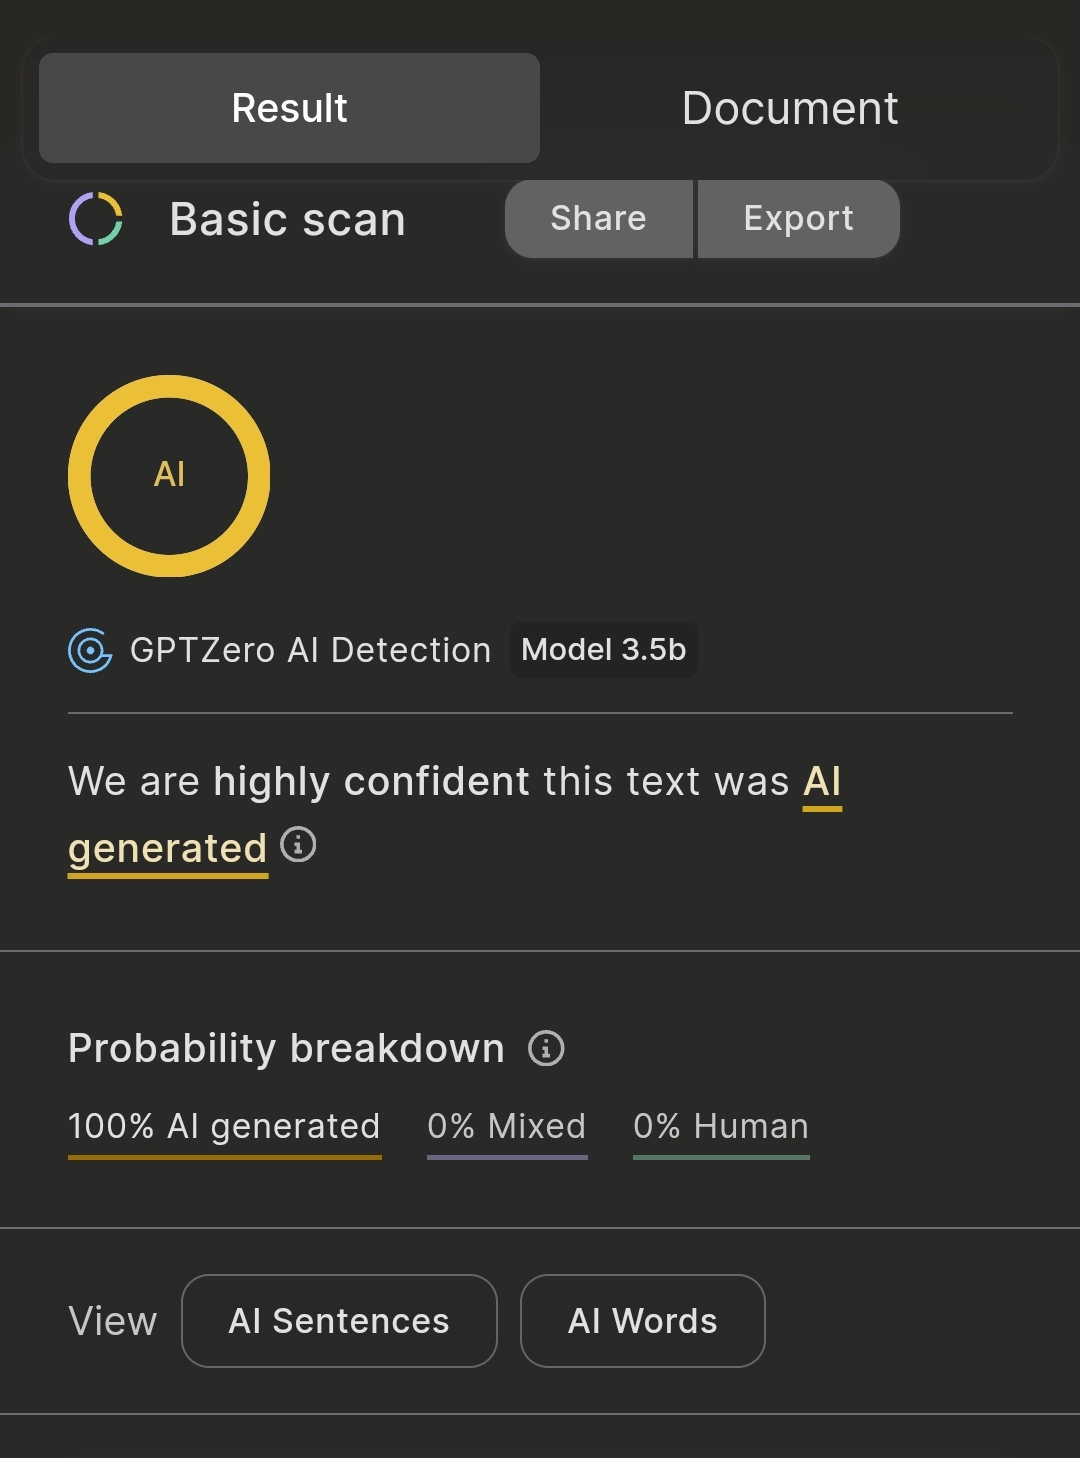The image size is (1080, 1458).
Task: Open Probability breakdown info icon
Action: [546, 1048]
